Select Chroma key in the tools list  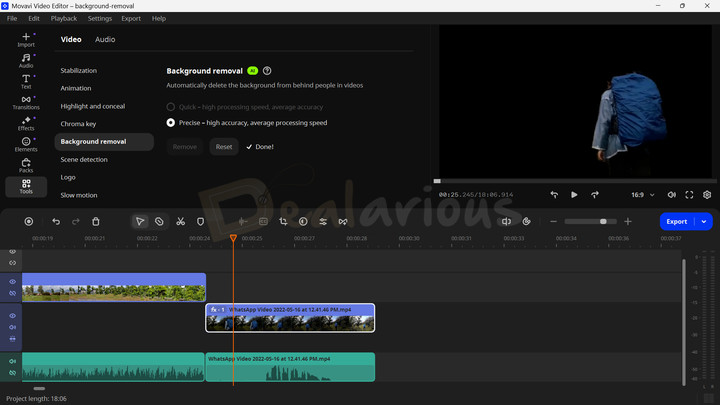(78, 124)
